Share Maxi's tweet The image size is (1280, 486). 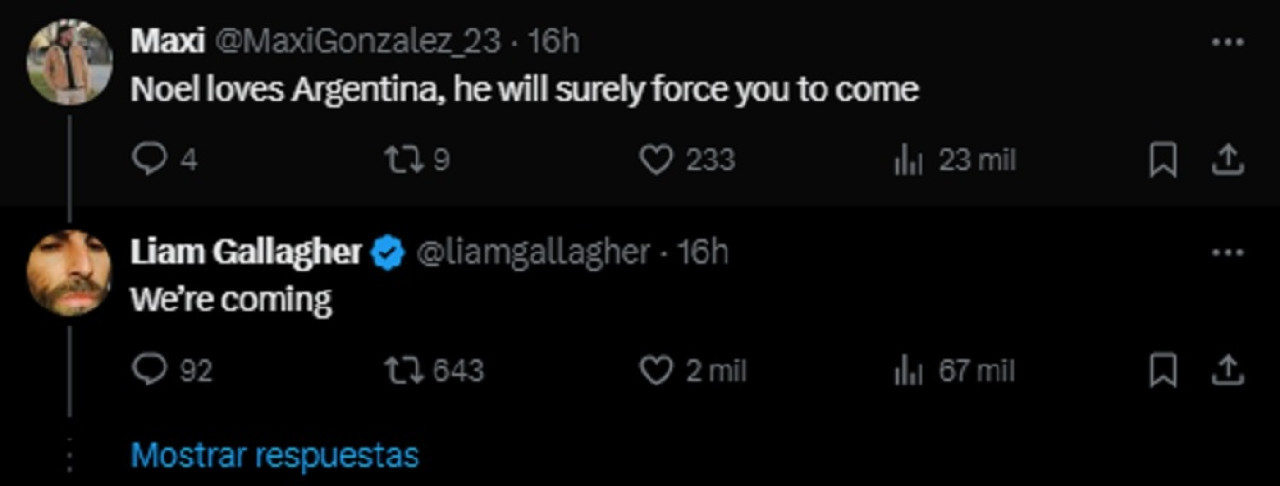(x=1228, y=160)
